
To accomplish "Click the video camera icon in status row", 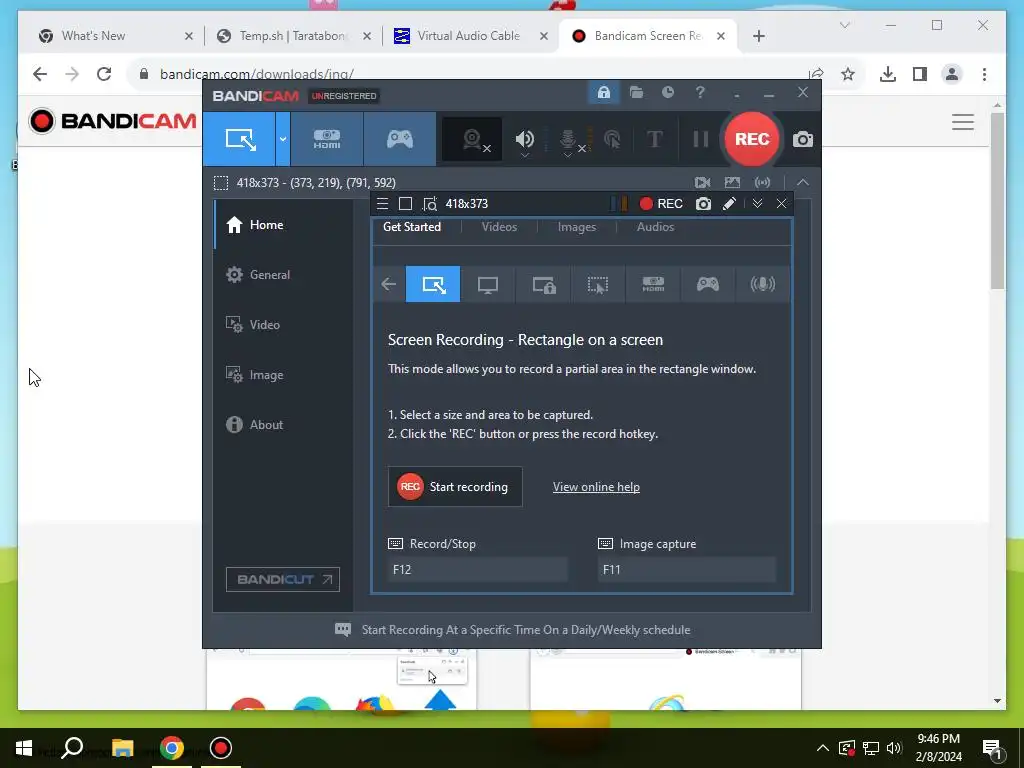I will pos(702,182).
